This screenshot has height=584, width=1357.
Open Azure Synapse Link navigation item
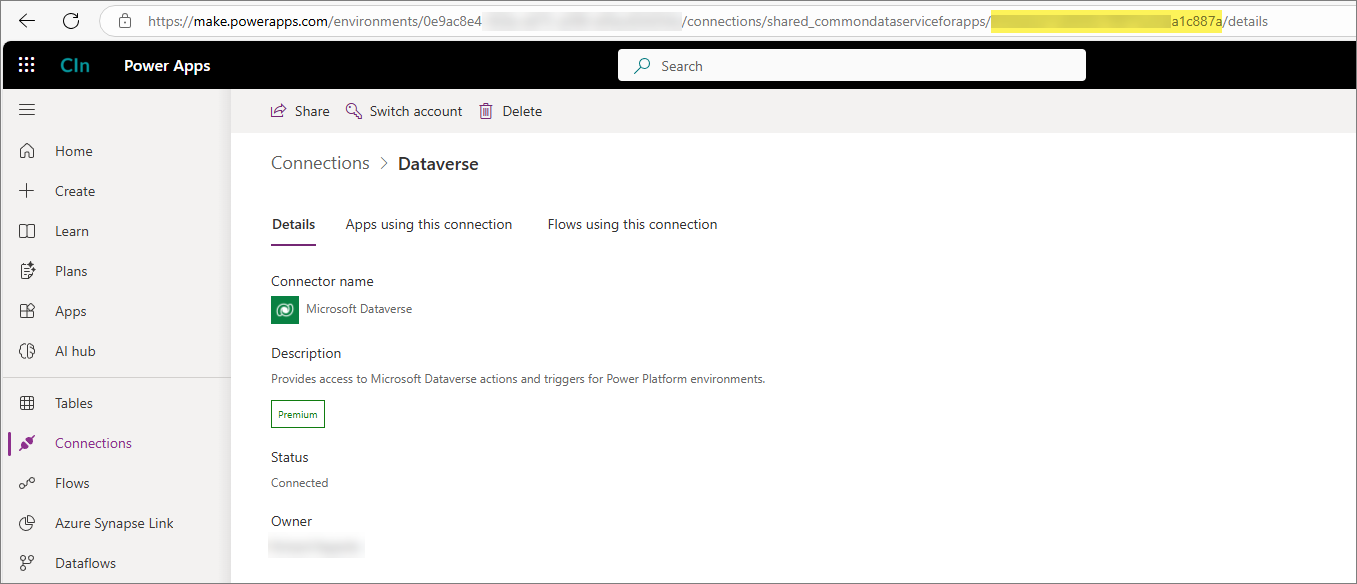click(116, 523)
